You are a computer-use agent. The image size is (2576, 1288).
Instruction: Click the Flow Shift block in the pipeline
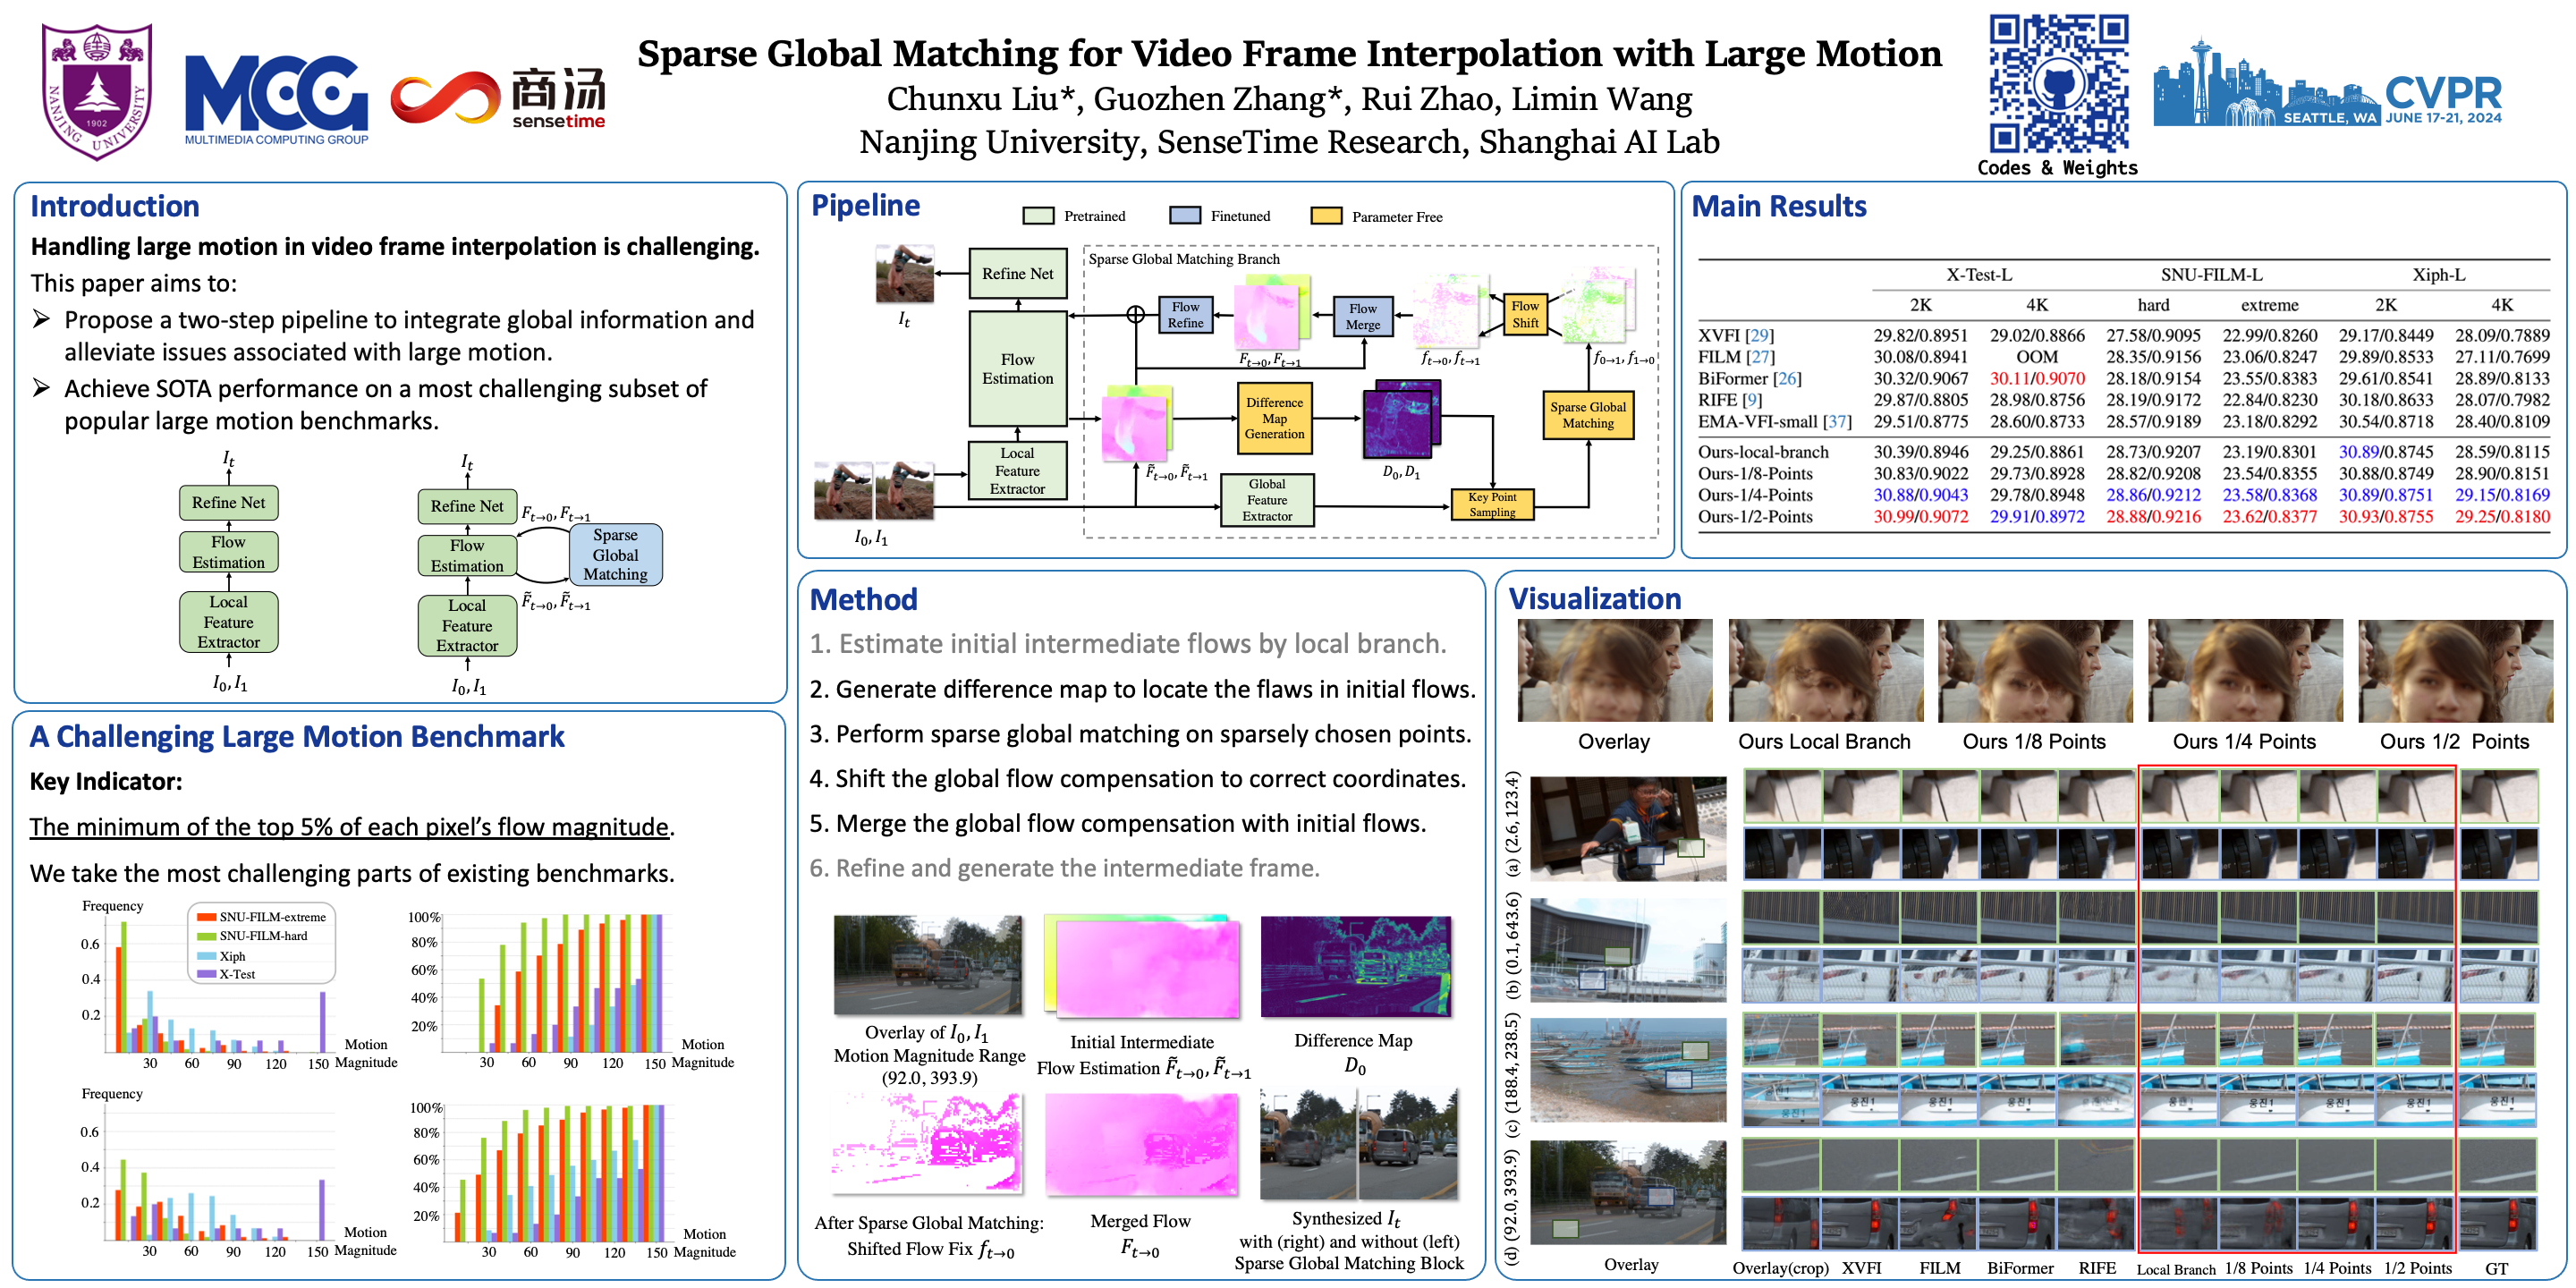click(x=1524, y=314)
